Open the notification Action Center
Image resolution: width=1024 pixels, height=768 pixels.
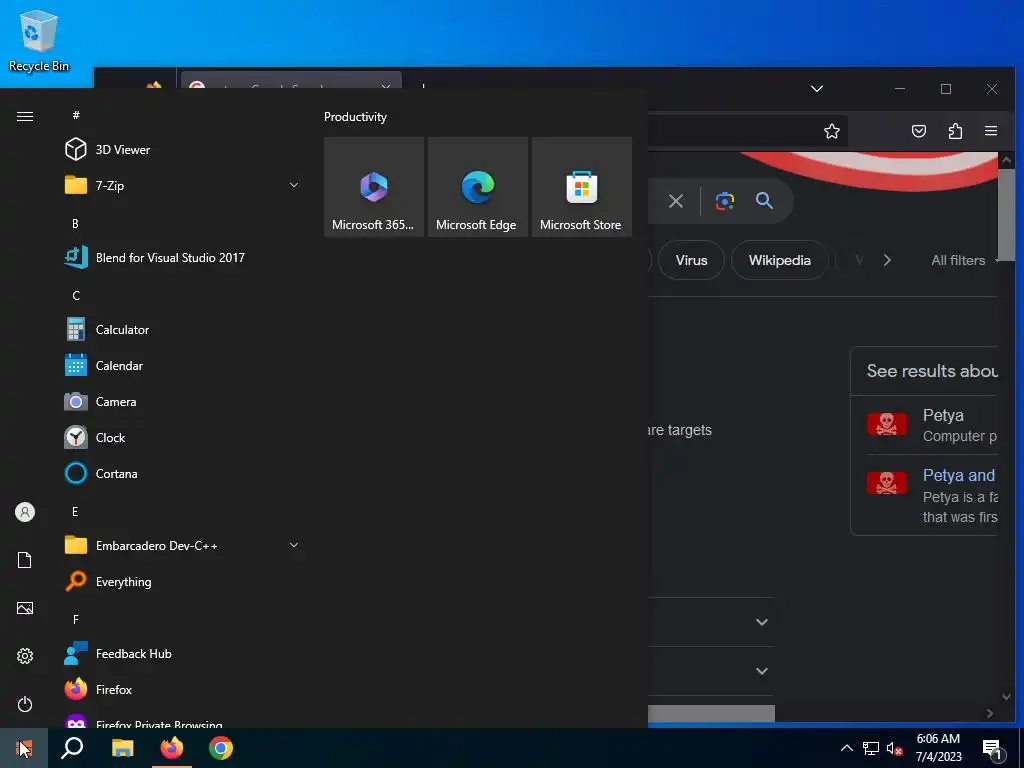pyautogui.click(x=993, y=748)
